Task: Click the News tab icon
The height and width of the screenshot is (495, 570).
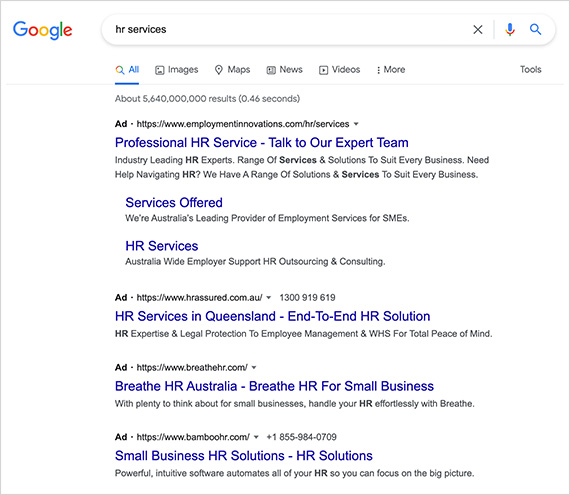Action: (271, 70)
